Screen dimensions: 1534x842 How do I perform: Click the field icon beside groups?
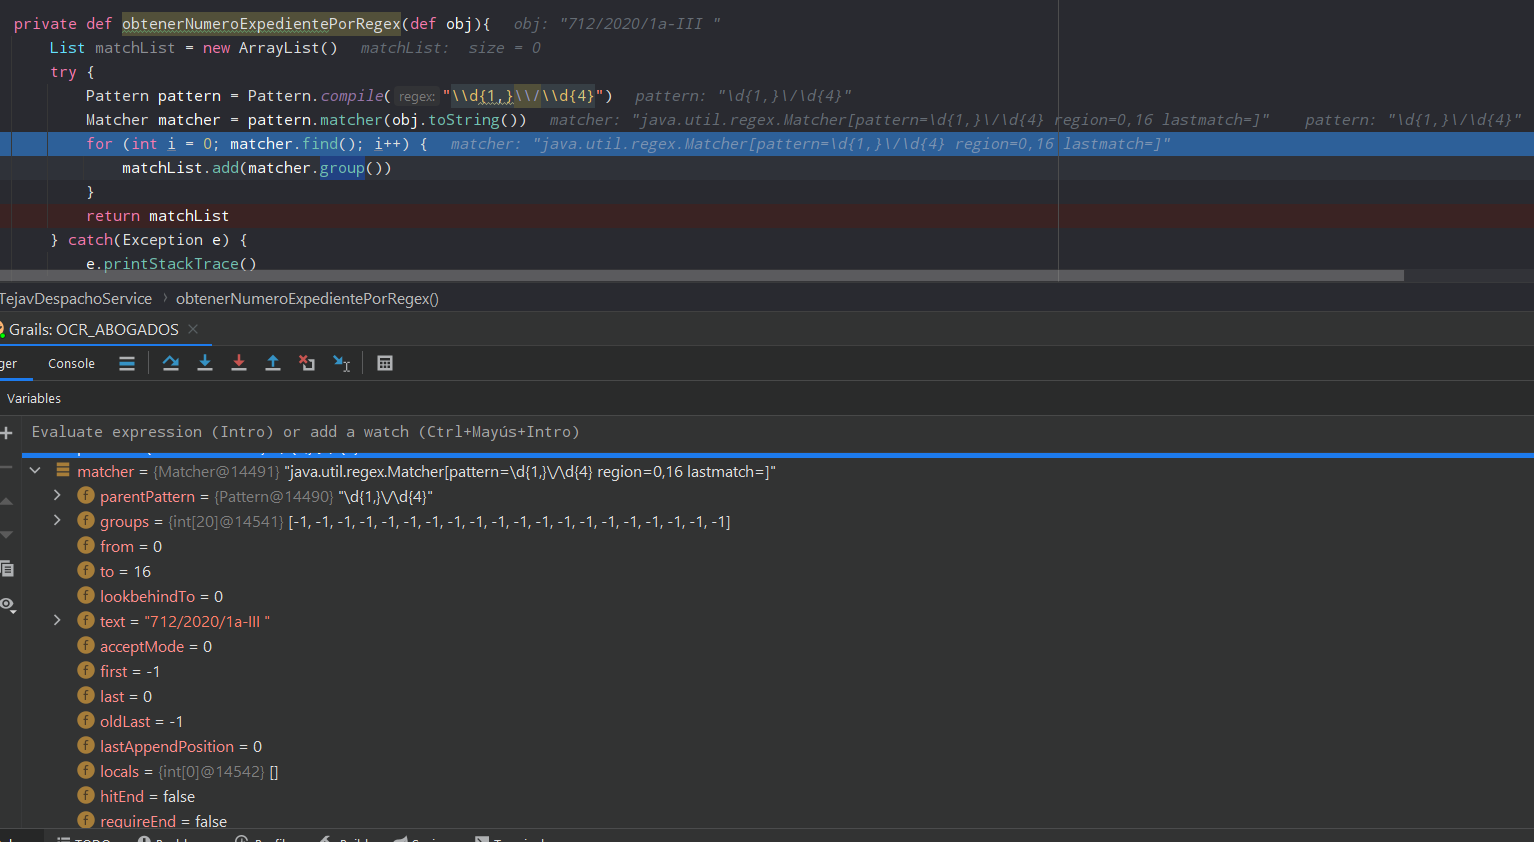click(86, 521)
